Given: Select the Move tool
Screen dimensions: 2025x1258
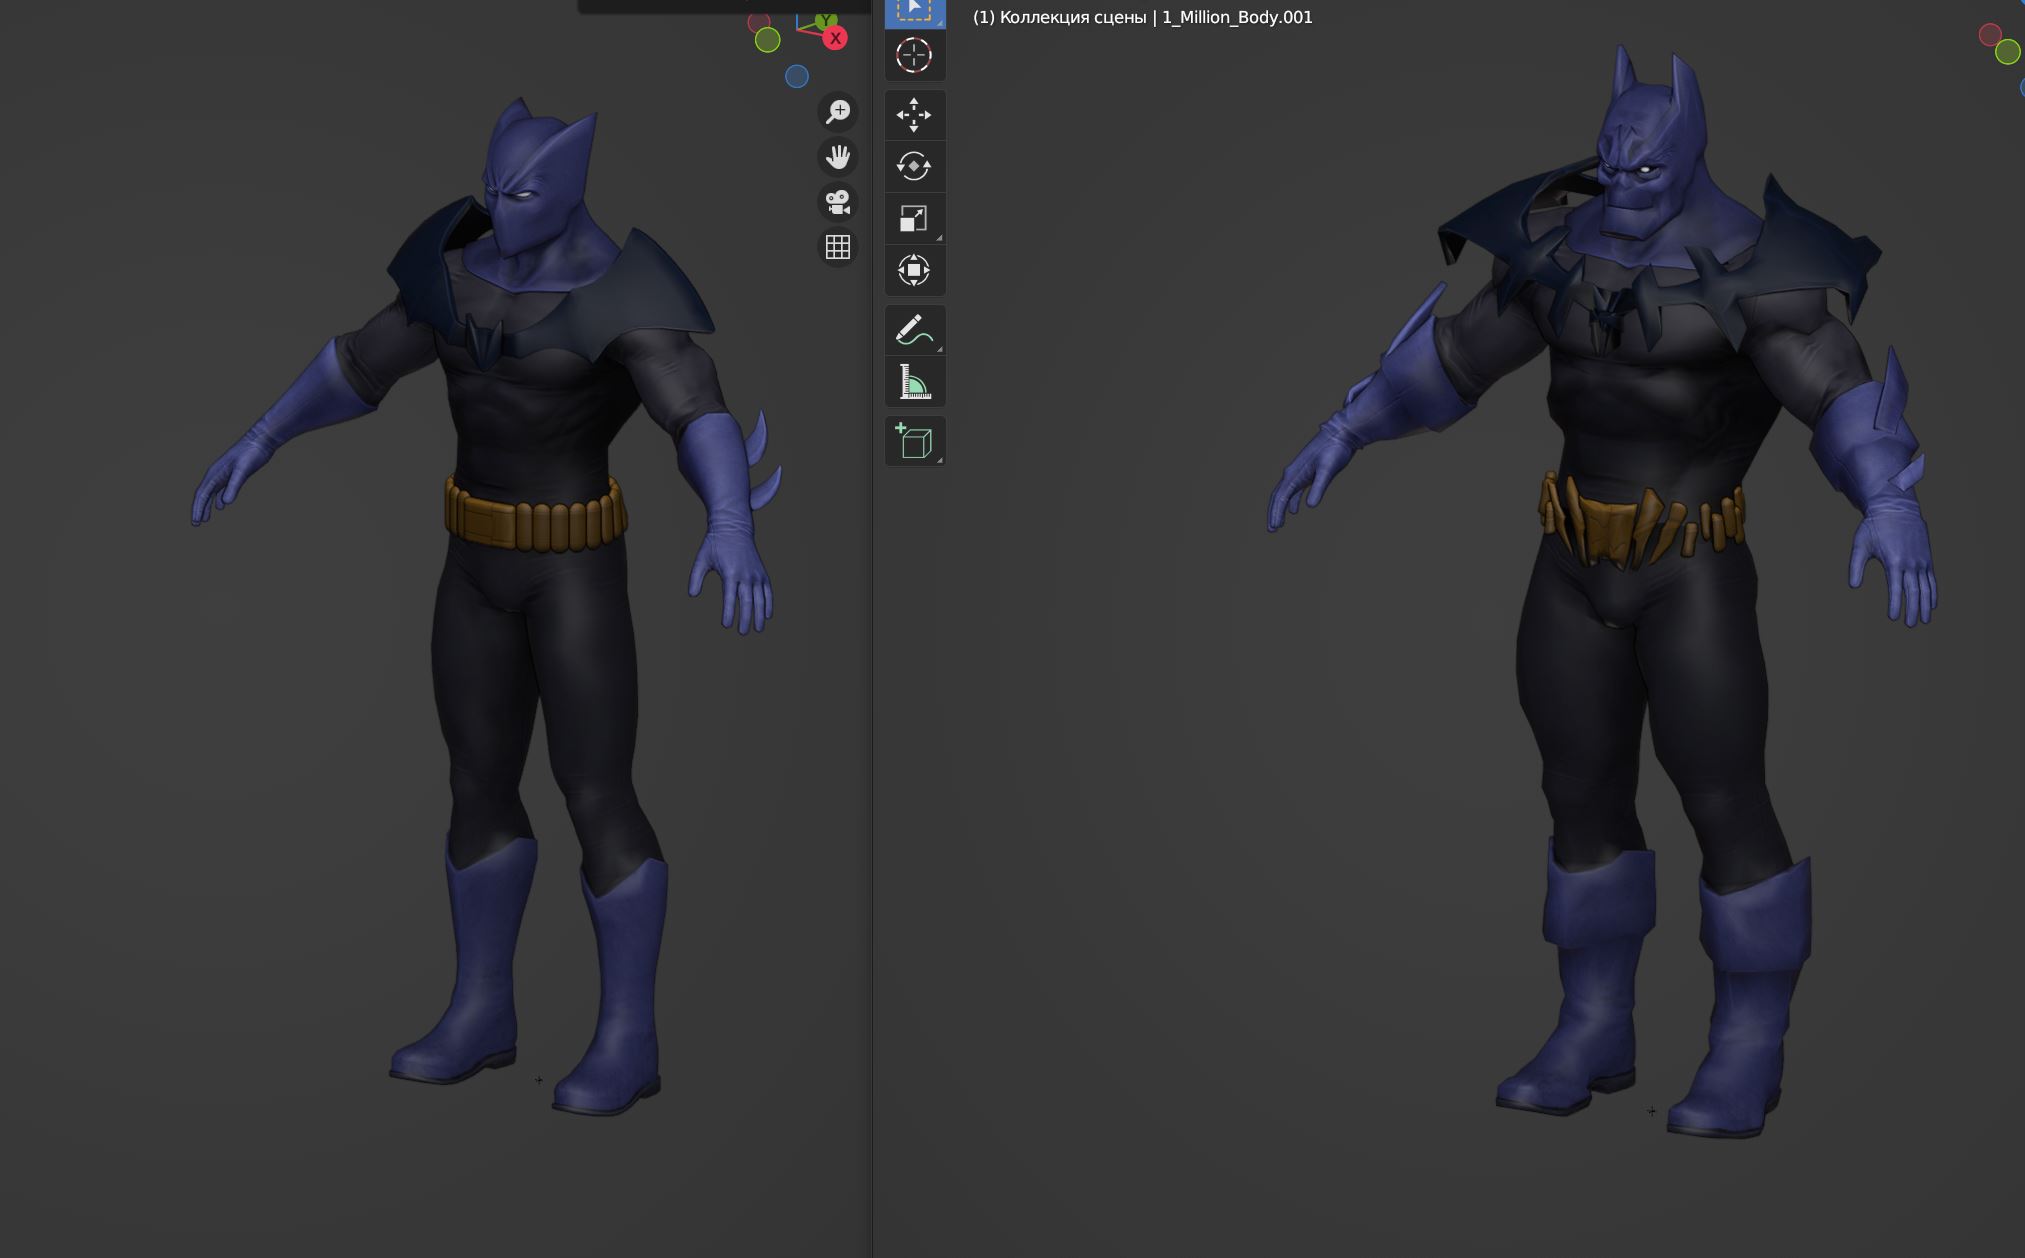Looking at the screenshot, I should click(914, 115).
